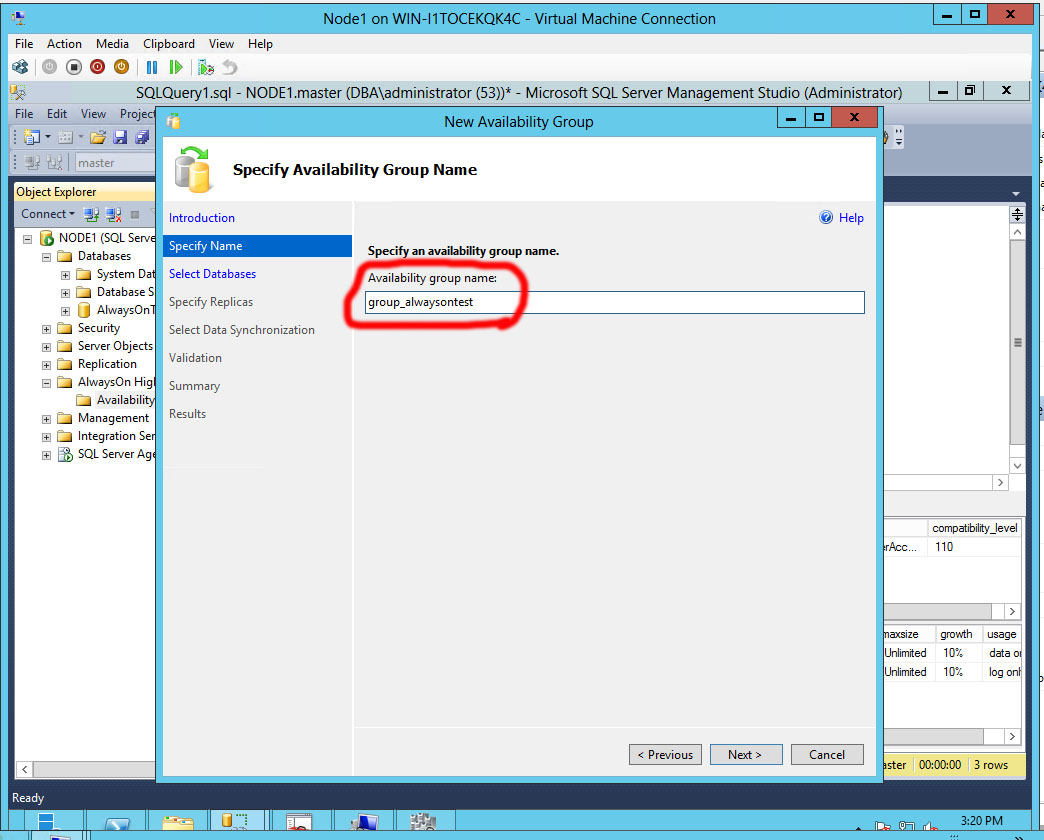Viewport: 1044px width, 840px height.
Task: Open the Connect dropdown in Object Explorer
Action: click(47, 214)
